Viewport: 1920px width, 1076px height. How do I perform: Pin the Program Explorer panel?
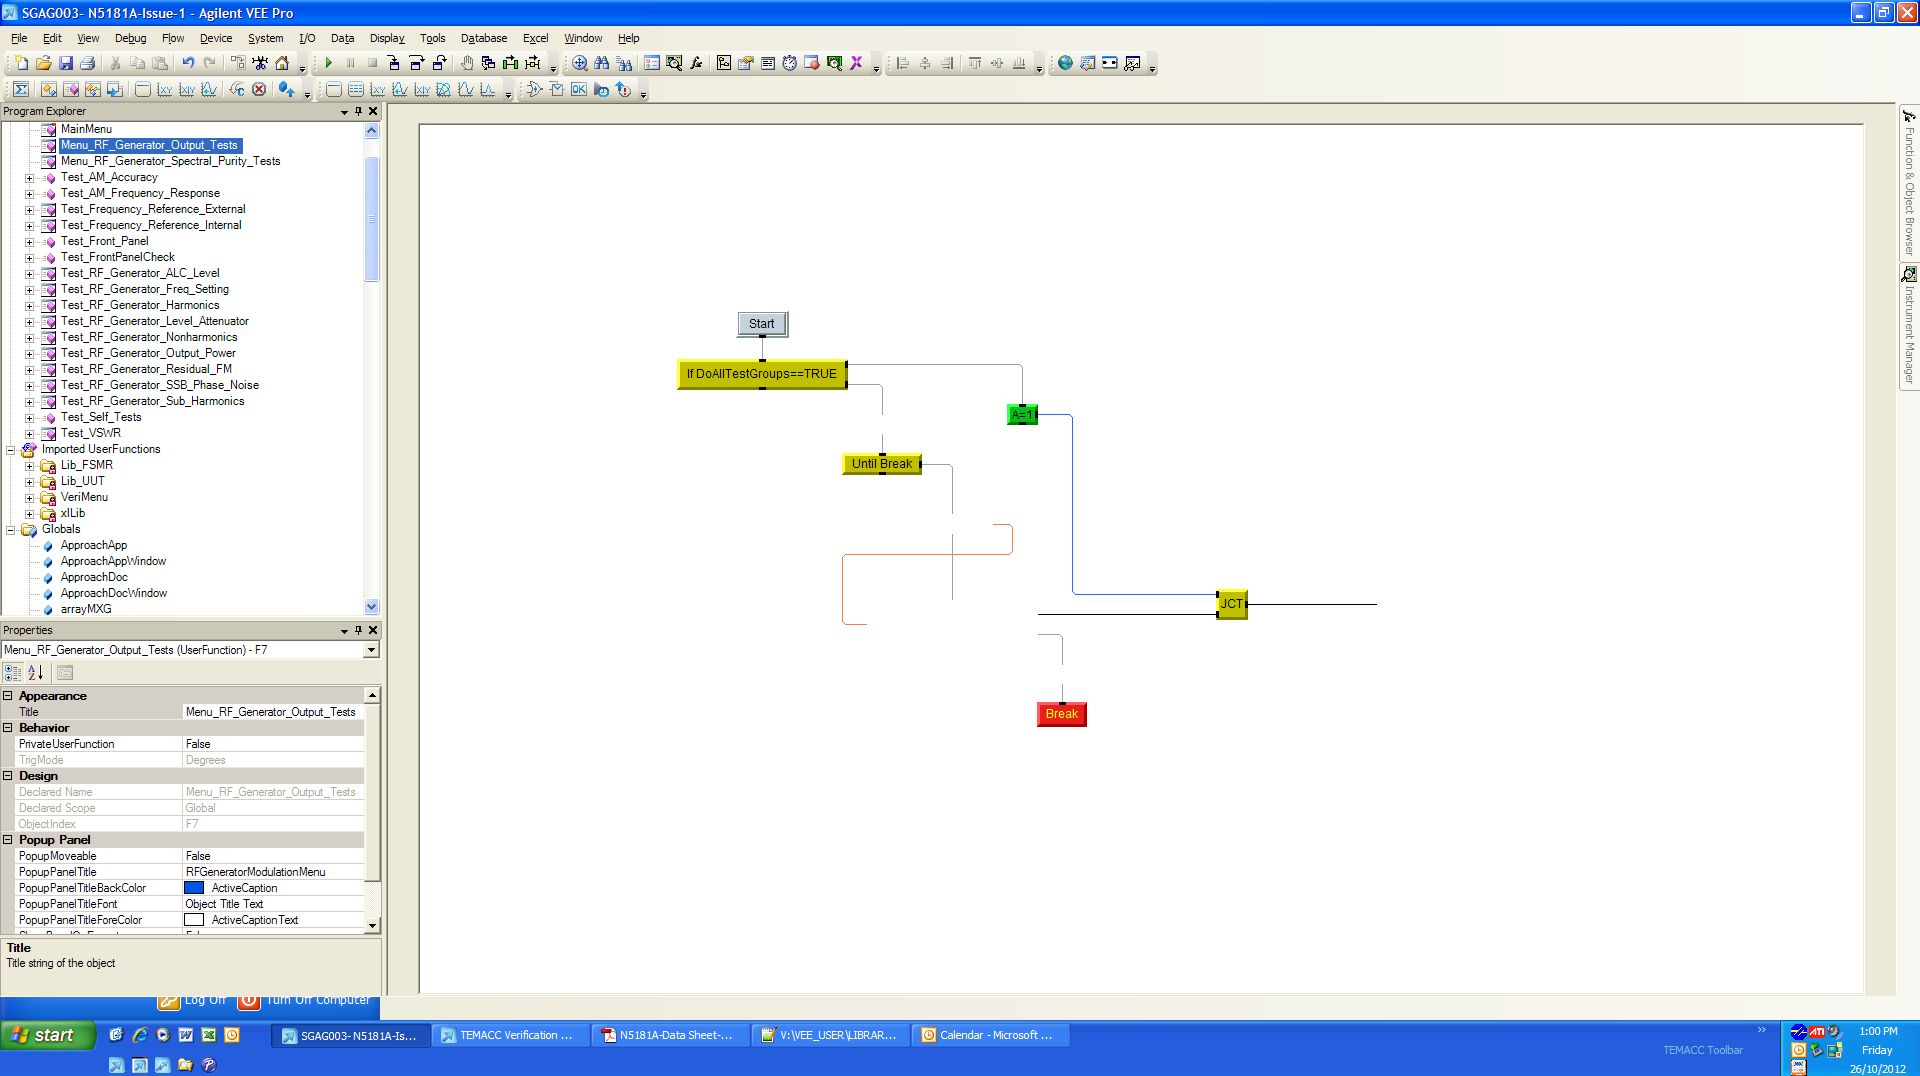point(358,112)
